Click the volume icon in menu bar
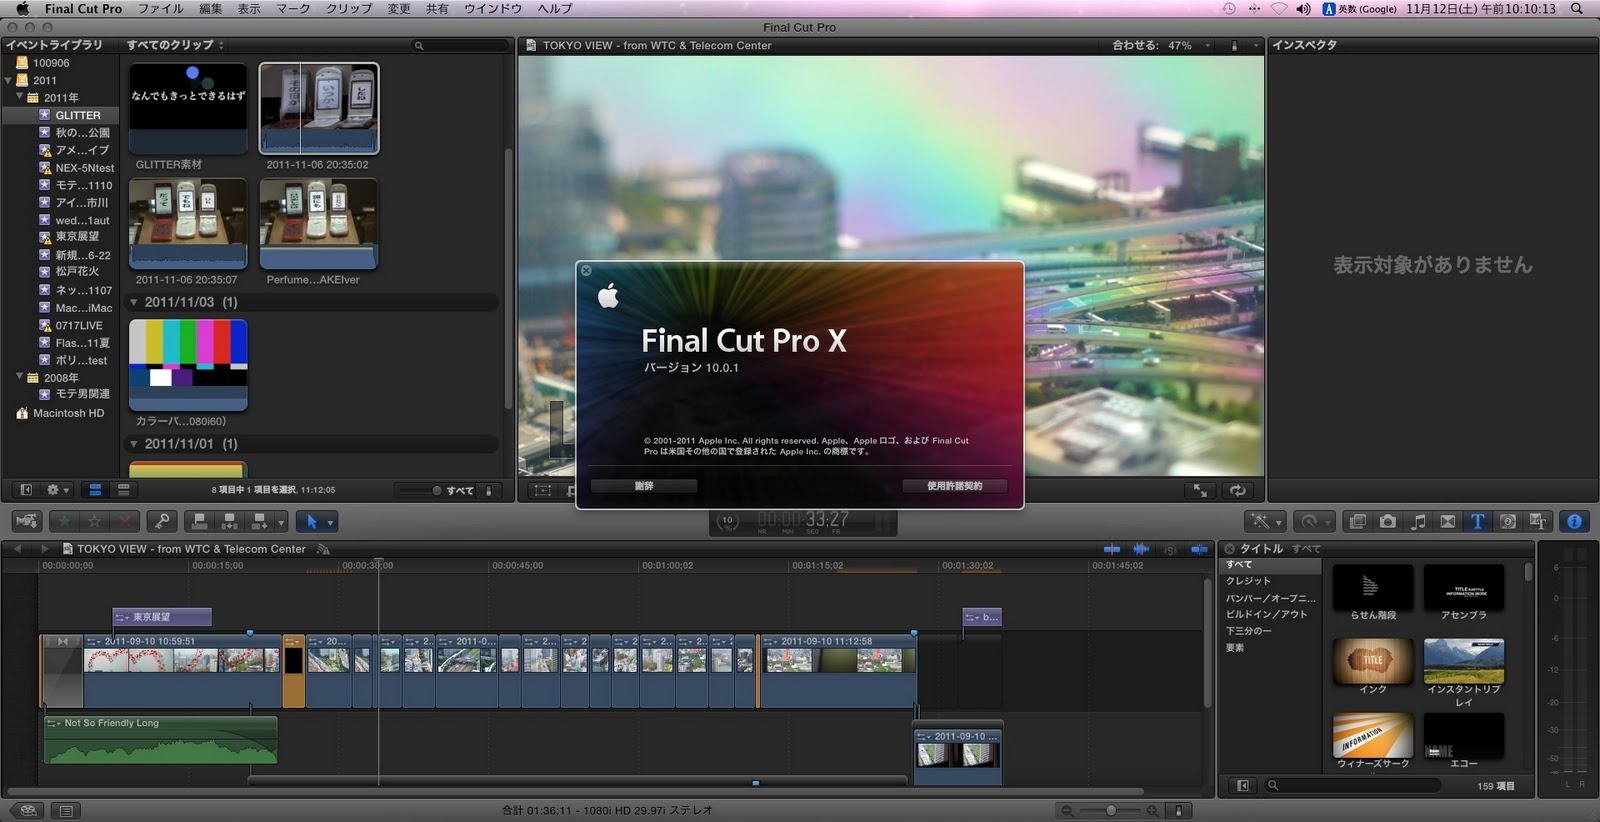 (1303, 9)
